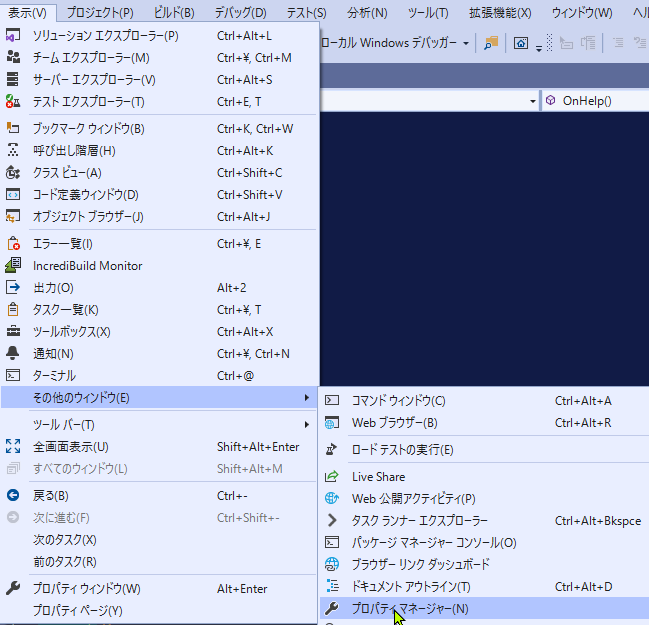Screen dimensions: 649x625
Task: Click the プロパティ ウィンドウ wrench icon
Action: coord(13,588)
